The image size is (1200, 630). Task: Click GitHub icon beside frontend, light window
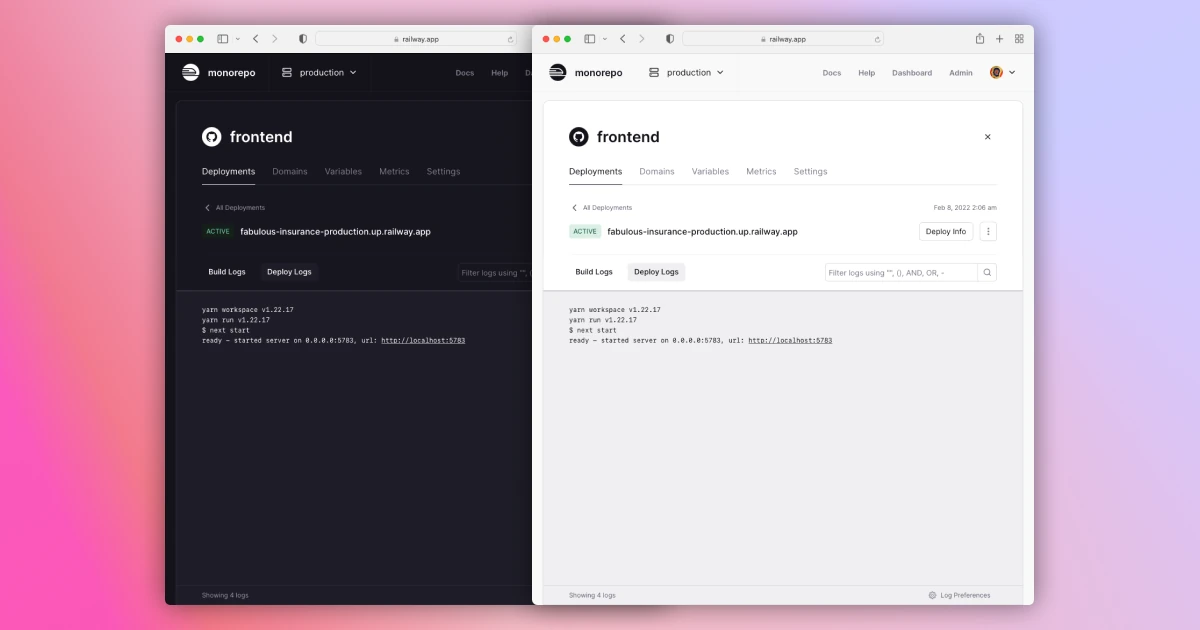click(579, 137)
